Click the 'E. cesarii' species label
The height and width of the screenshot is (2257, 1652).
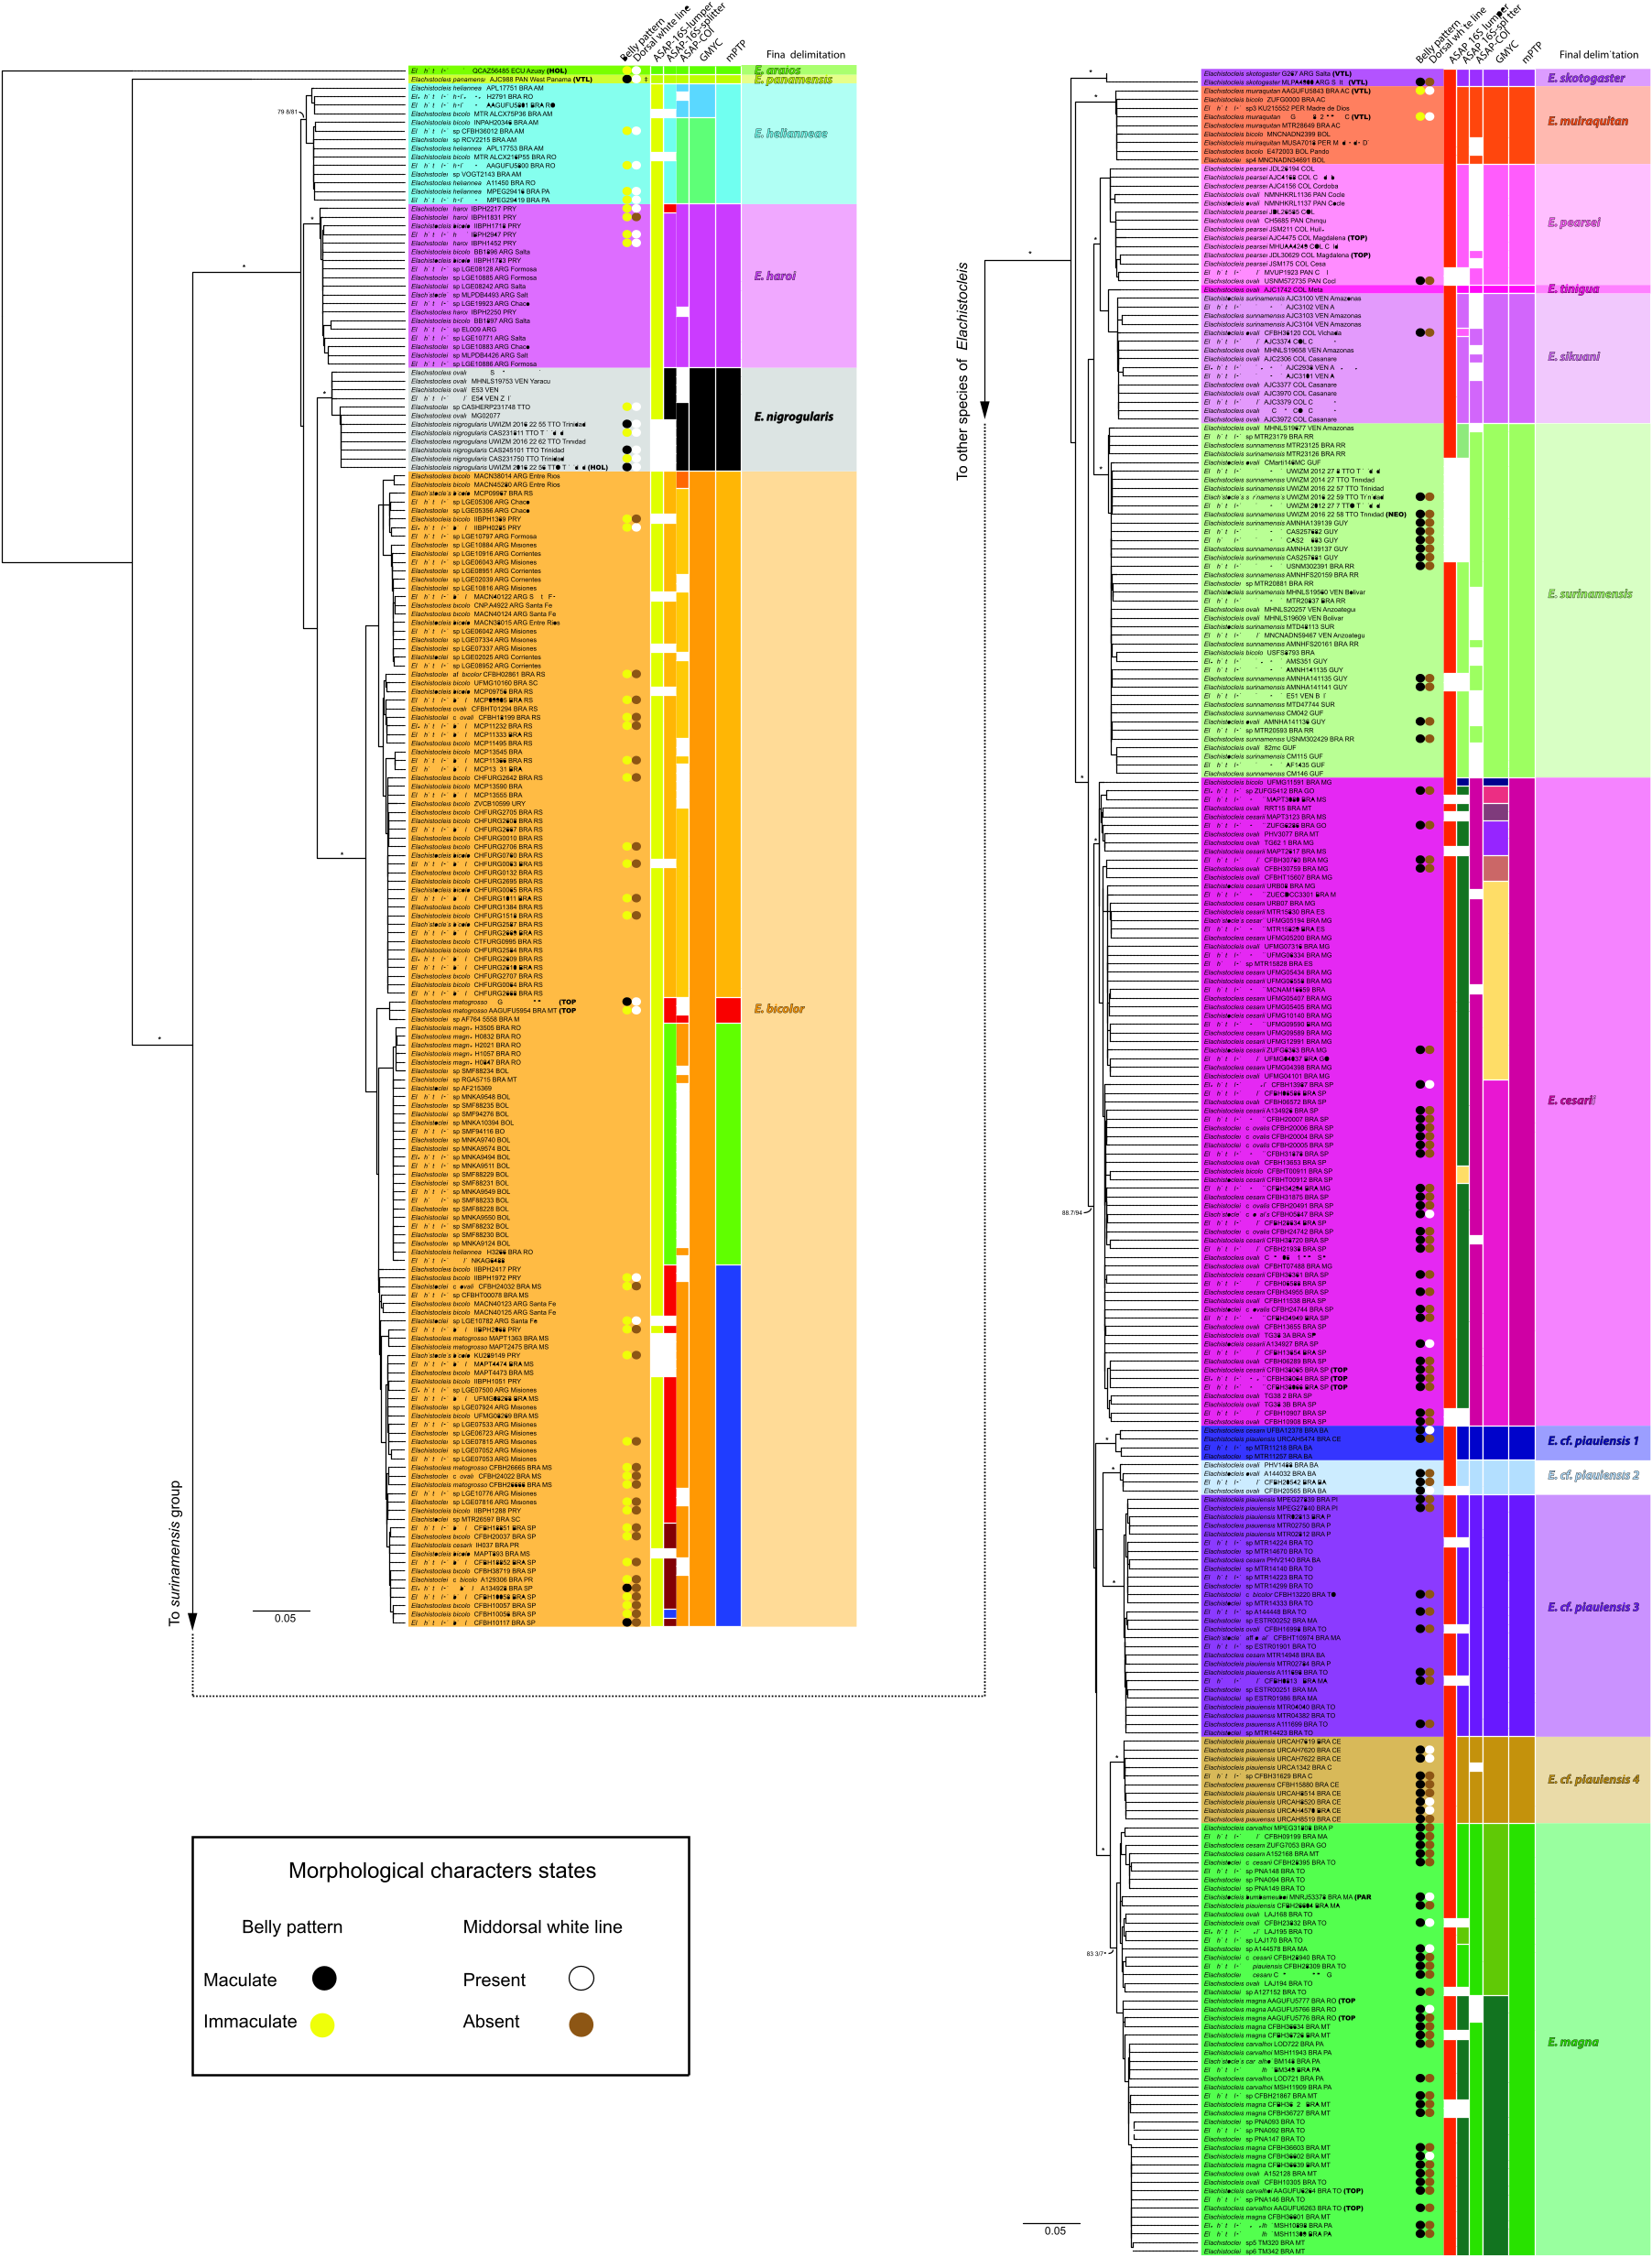click(1572, 1100)
